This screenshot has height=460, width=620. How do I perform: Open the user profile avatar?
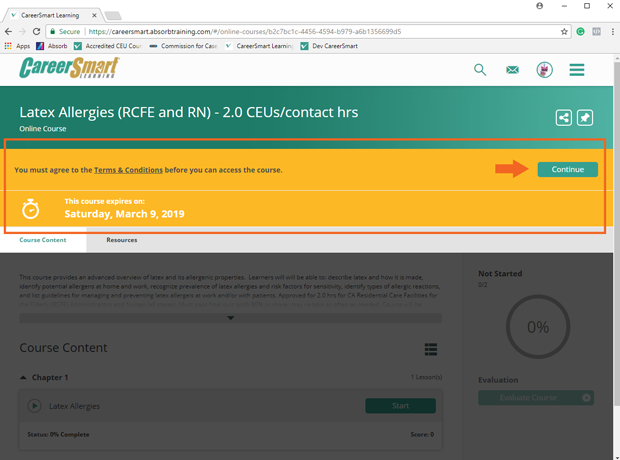point(544,70)
